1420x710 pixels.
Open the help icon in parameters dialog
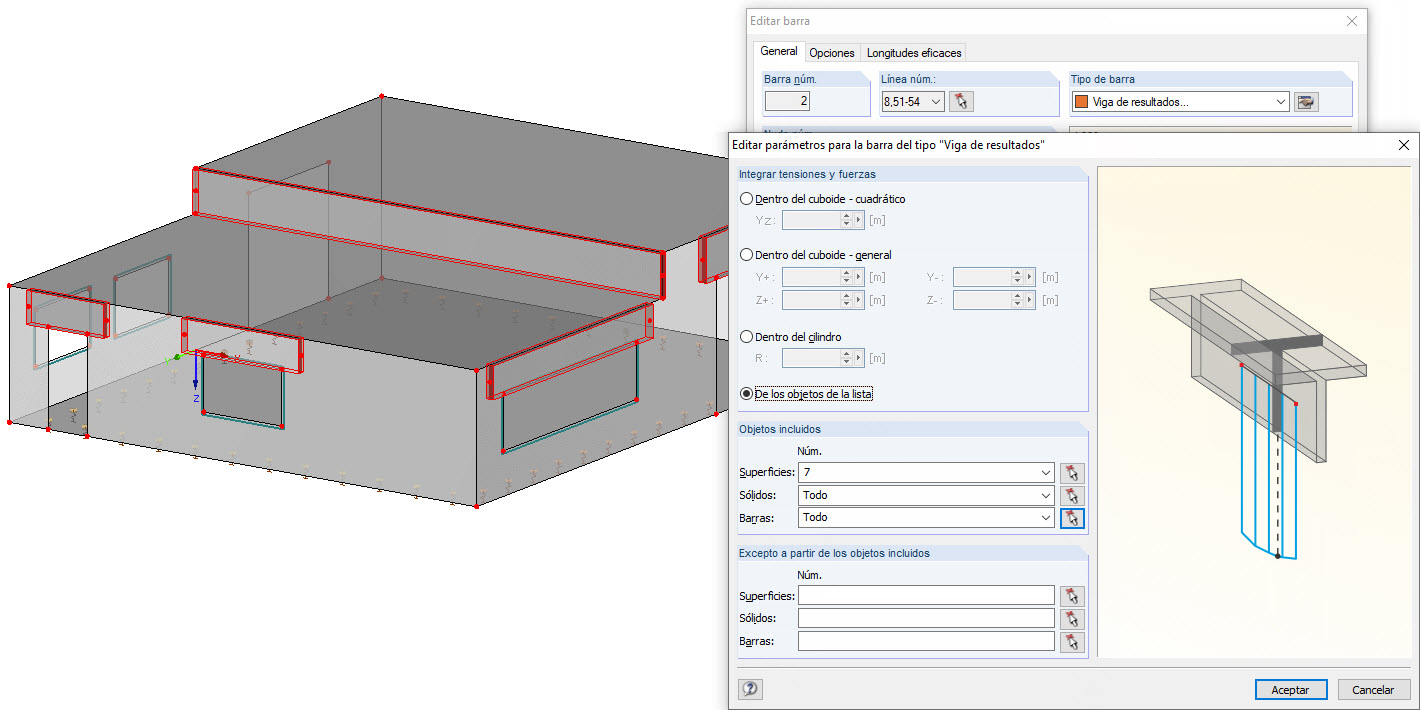coord(750,689)
